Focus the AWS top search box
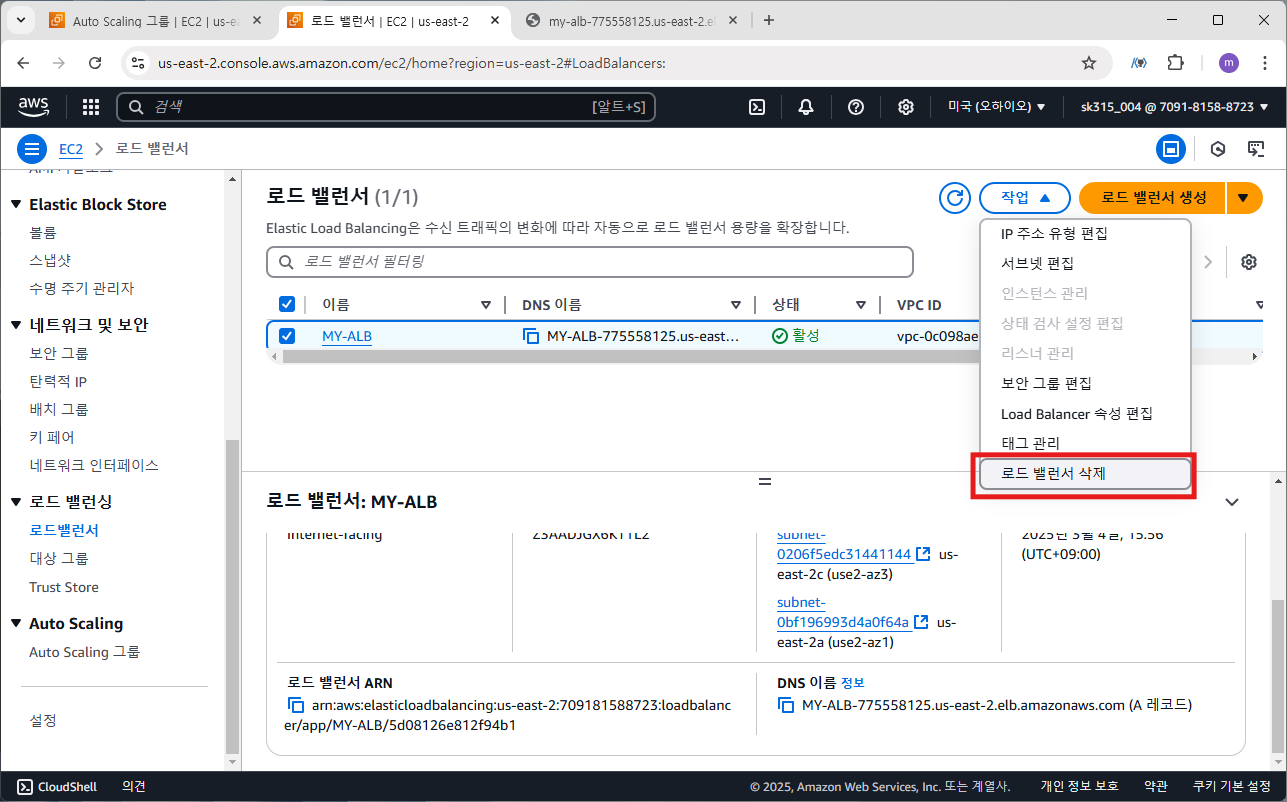1287x802 pixels. [x=386, y=107]
